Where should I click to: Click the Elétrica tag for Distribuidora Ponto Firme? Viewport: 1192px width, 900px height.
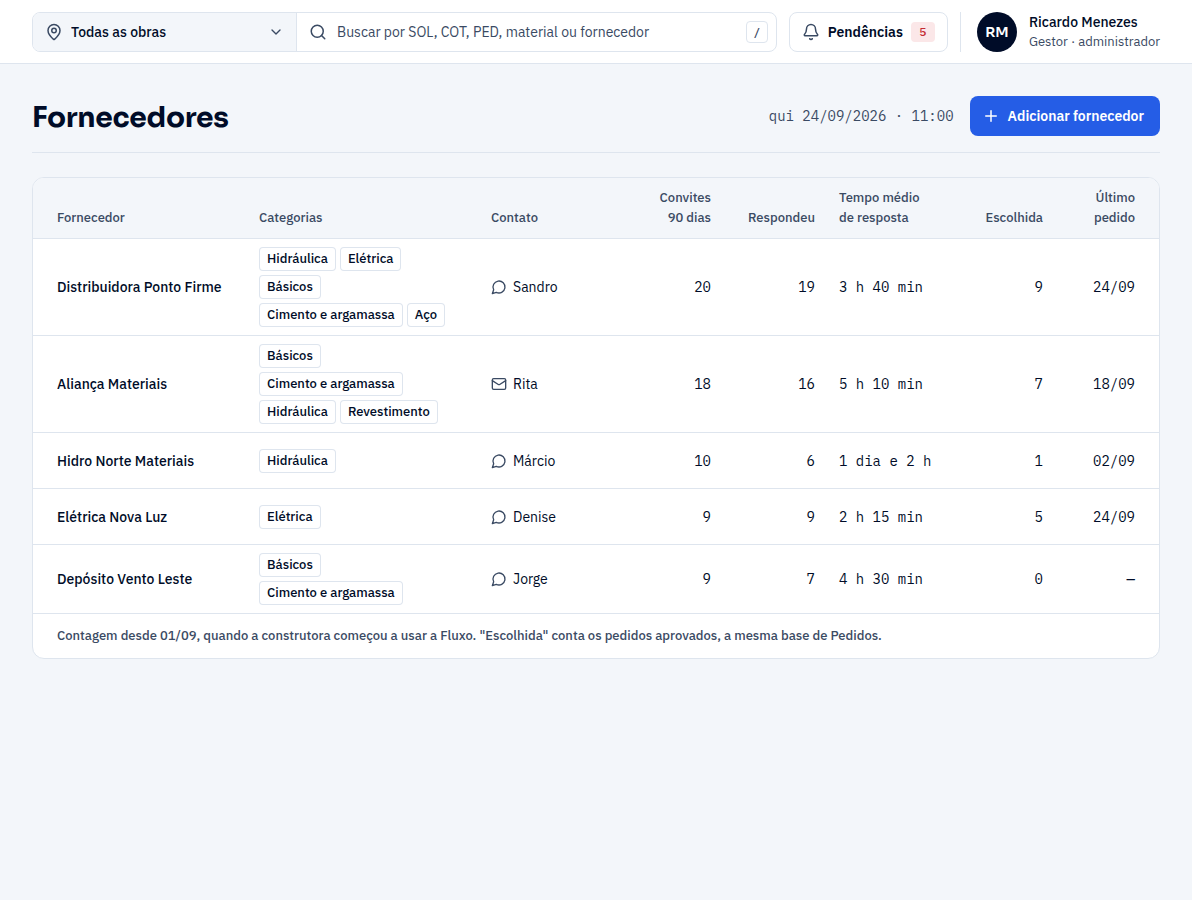(370, 259)
